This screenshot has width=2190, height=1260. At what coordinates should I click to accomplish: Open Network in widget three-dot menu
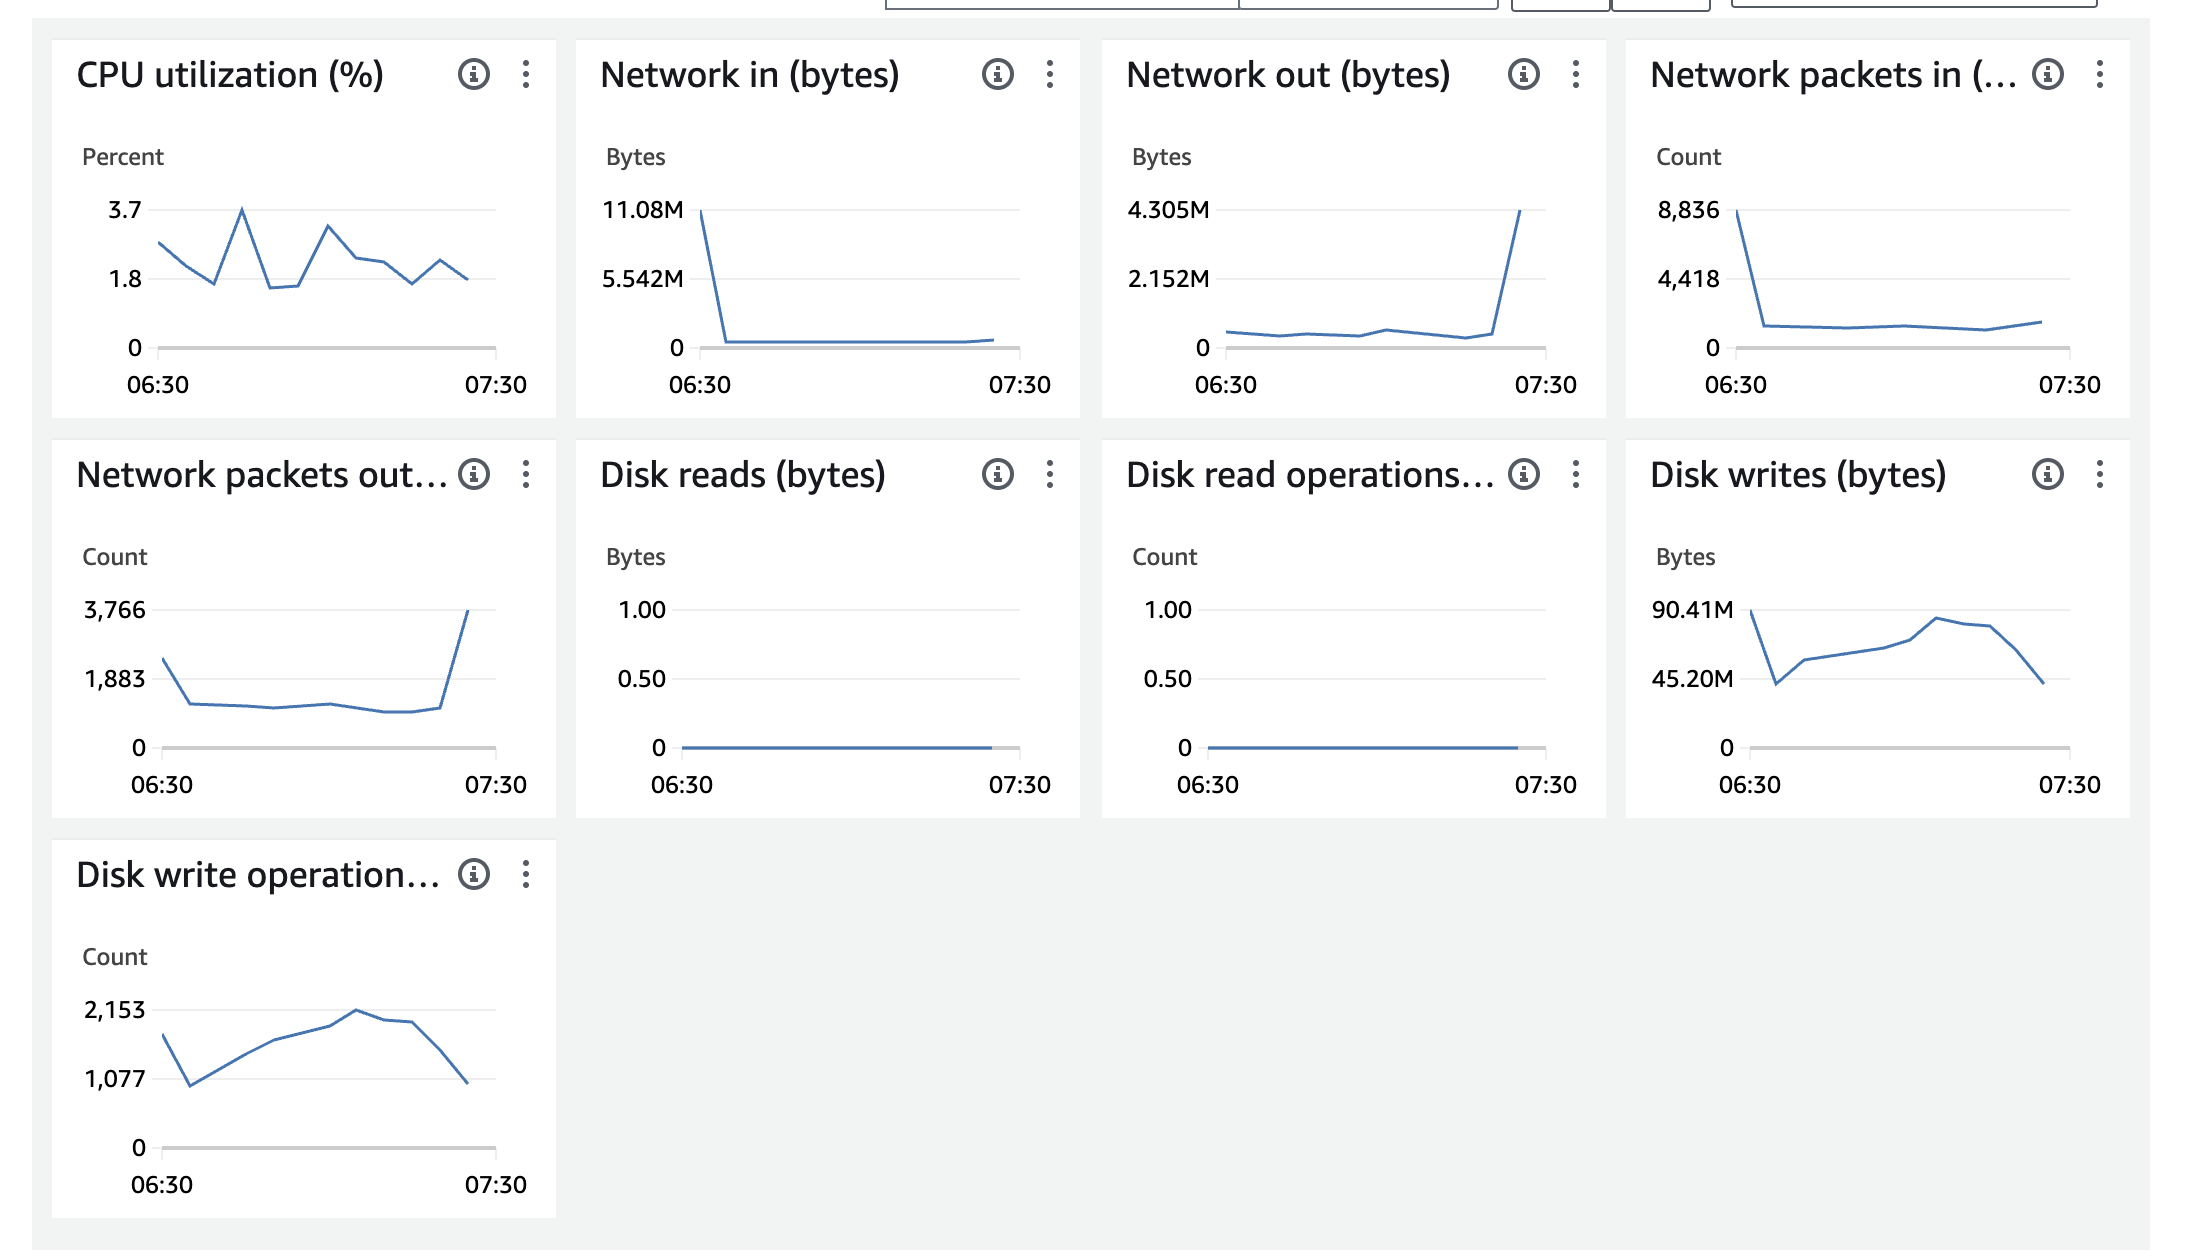pos(1050,74)
